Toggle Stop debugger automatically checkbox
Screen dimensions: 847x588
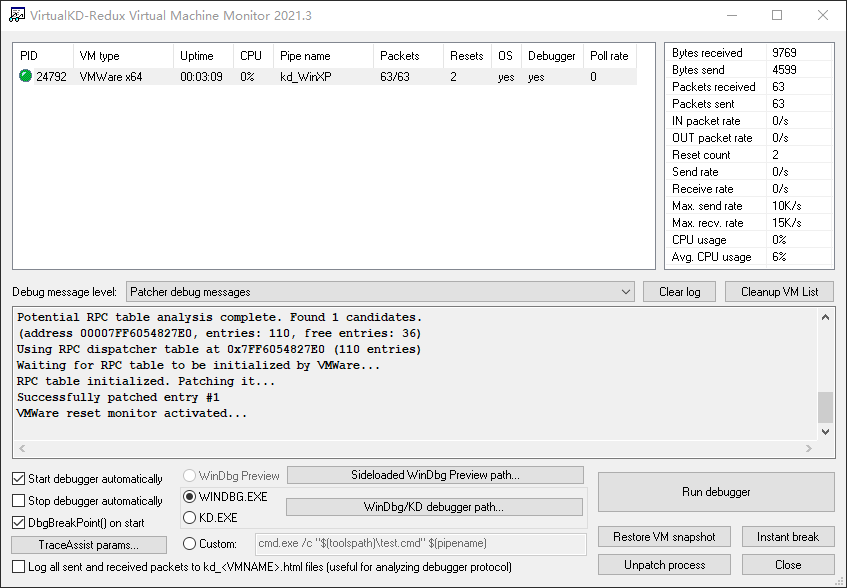pyautogui.click(x=18, y=501)
